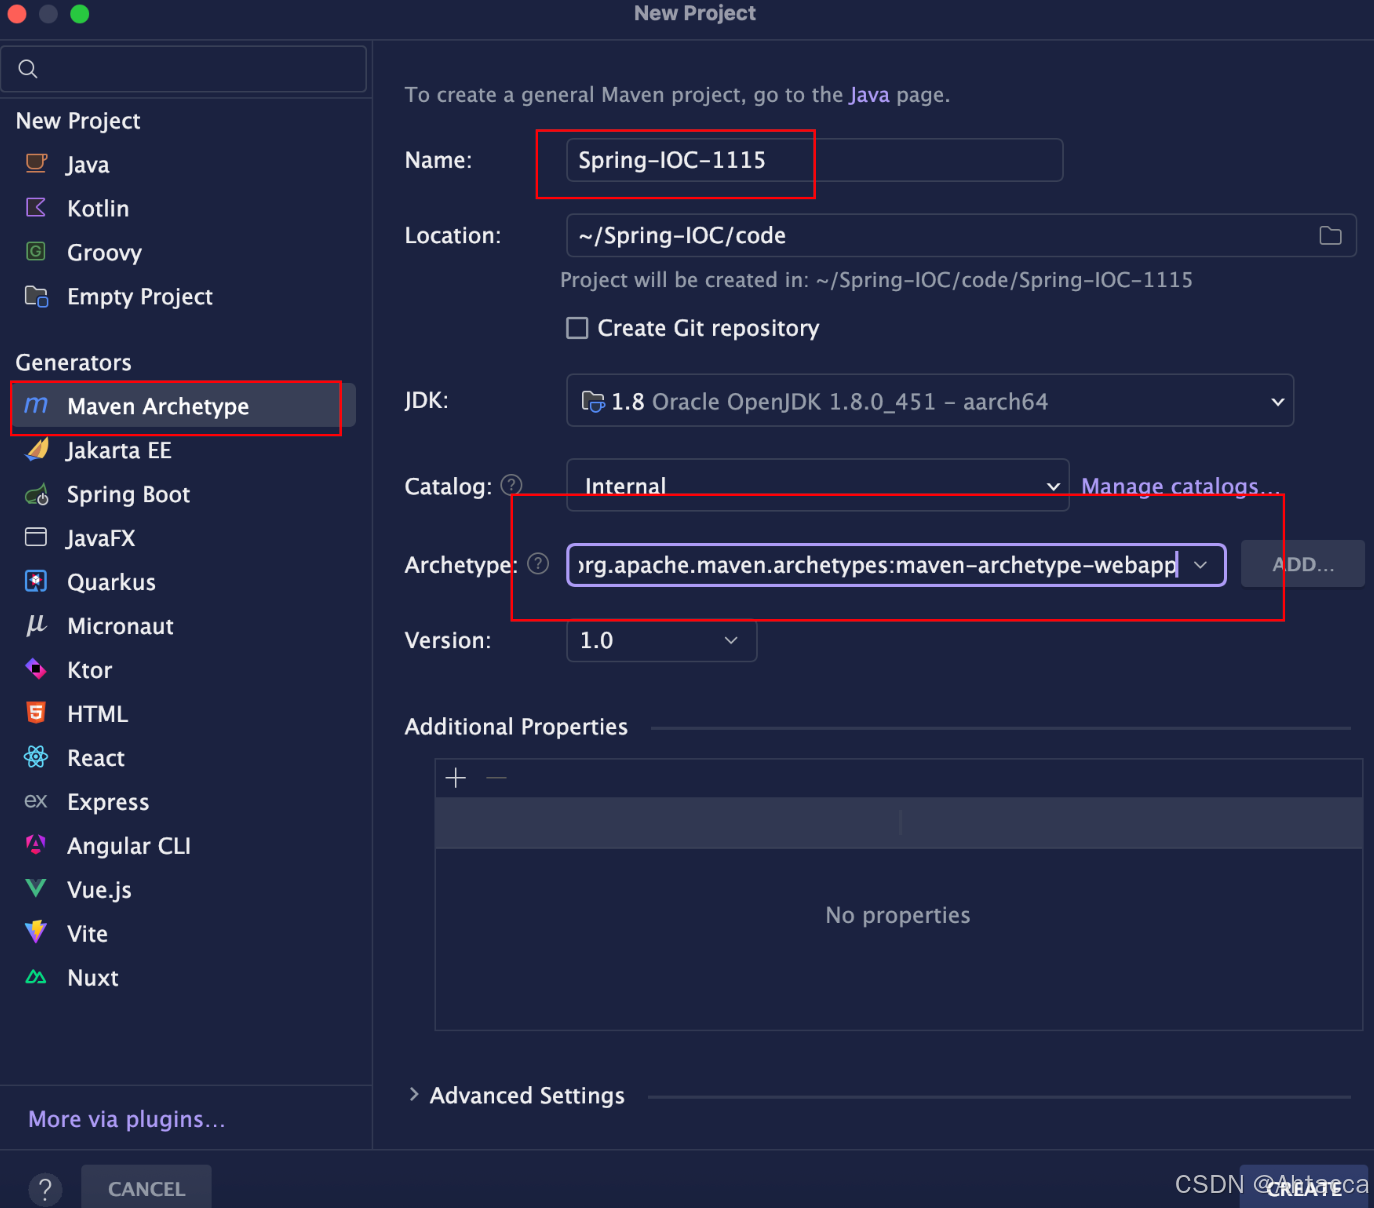1374x1208 pixels.
Task: Click the Angular CLI logo icon
Action: (36, 845)
